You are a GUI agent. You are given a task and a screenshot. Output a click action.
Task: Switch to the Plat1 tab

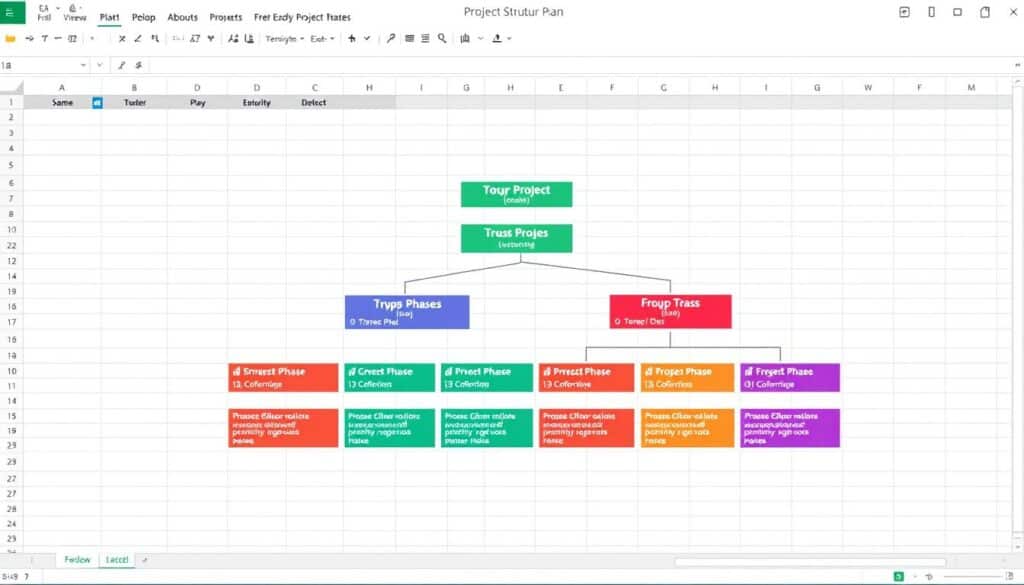pyautogui.click(x=110, y=18)
